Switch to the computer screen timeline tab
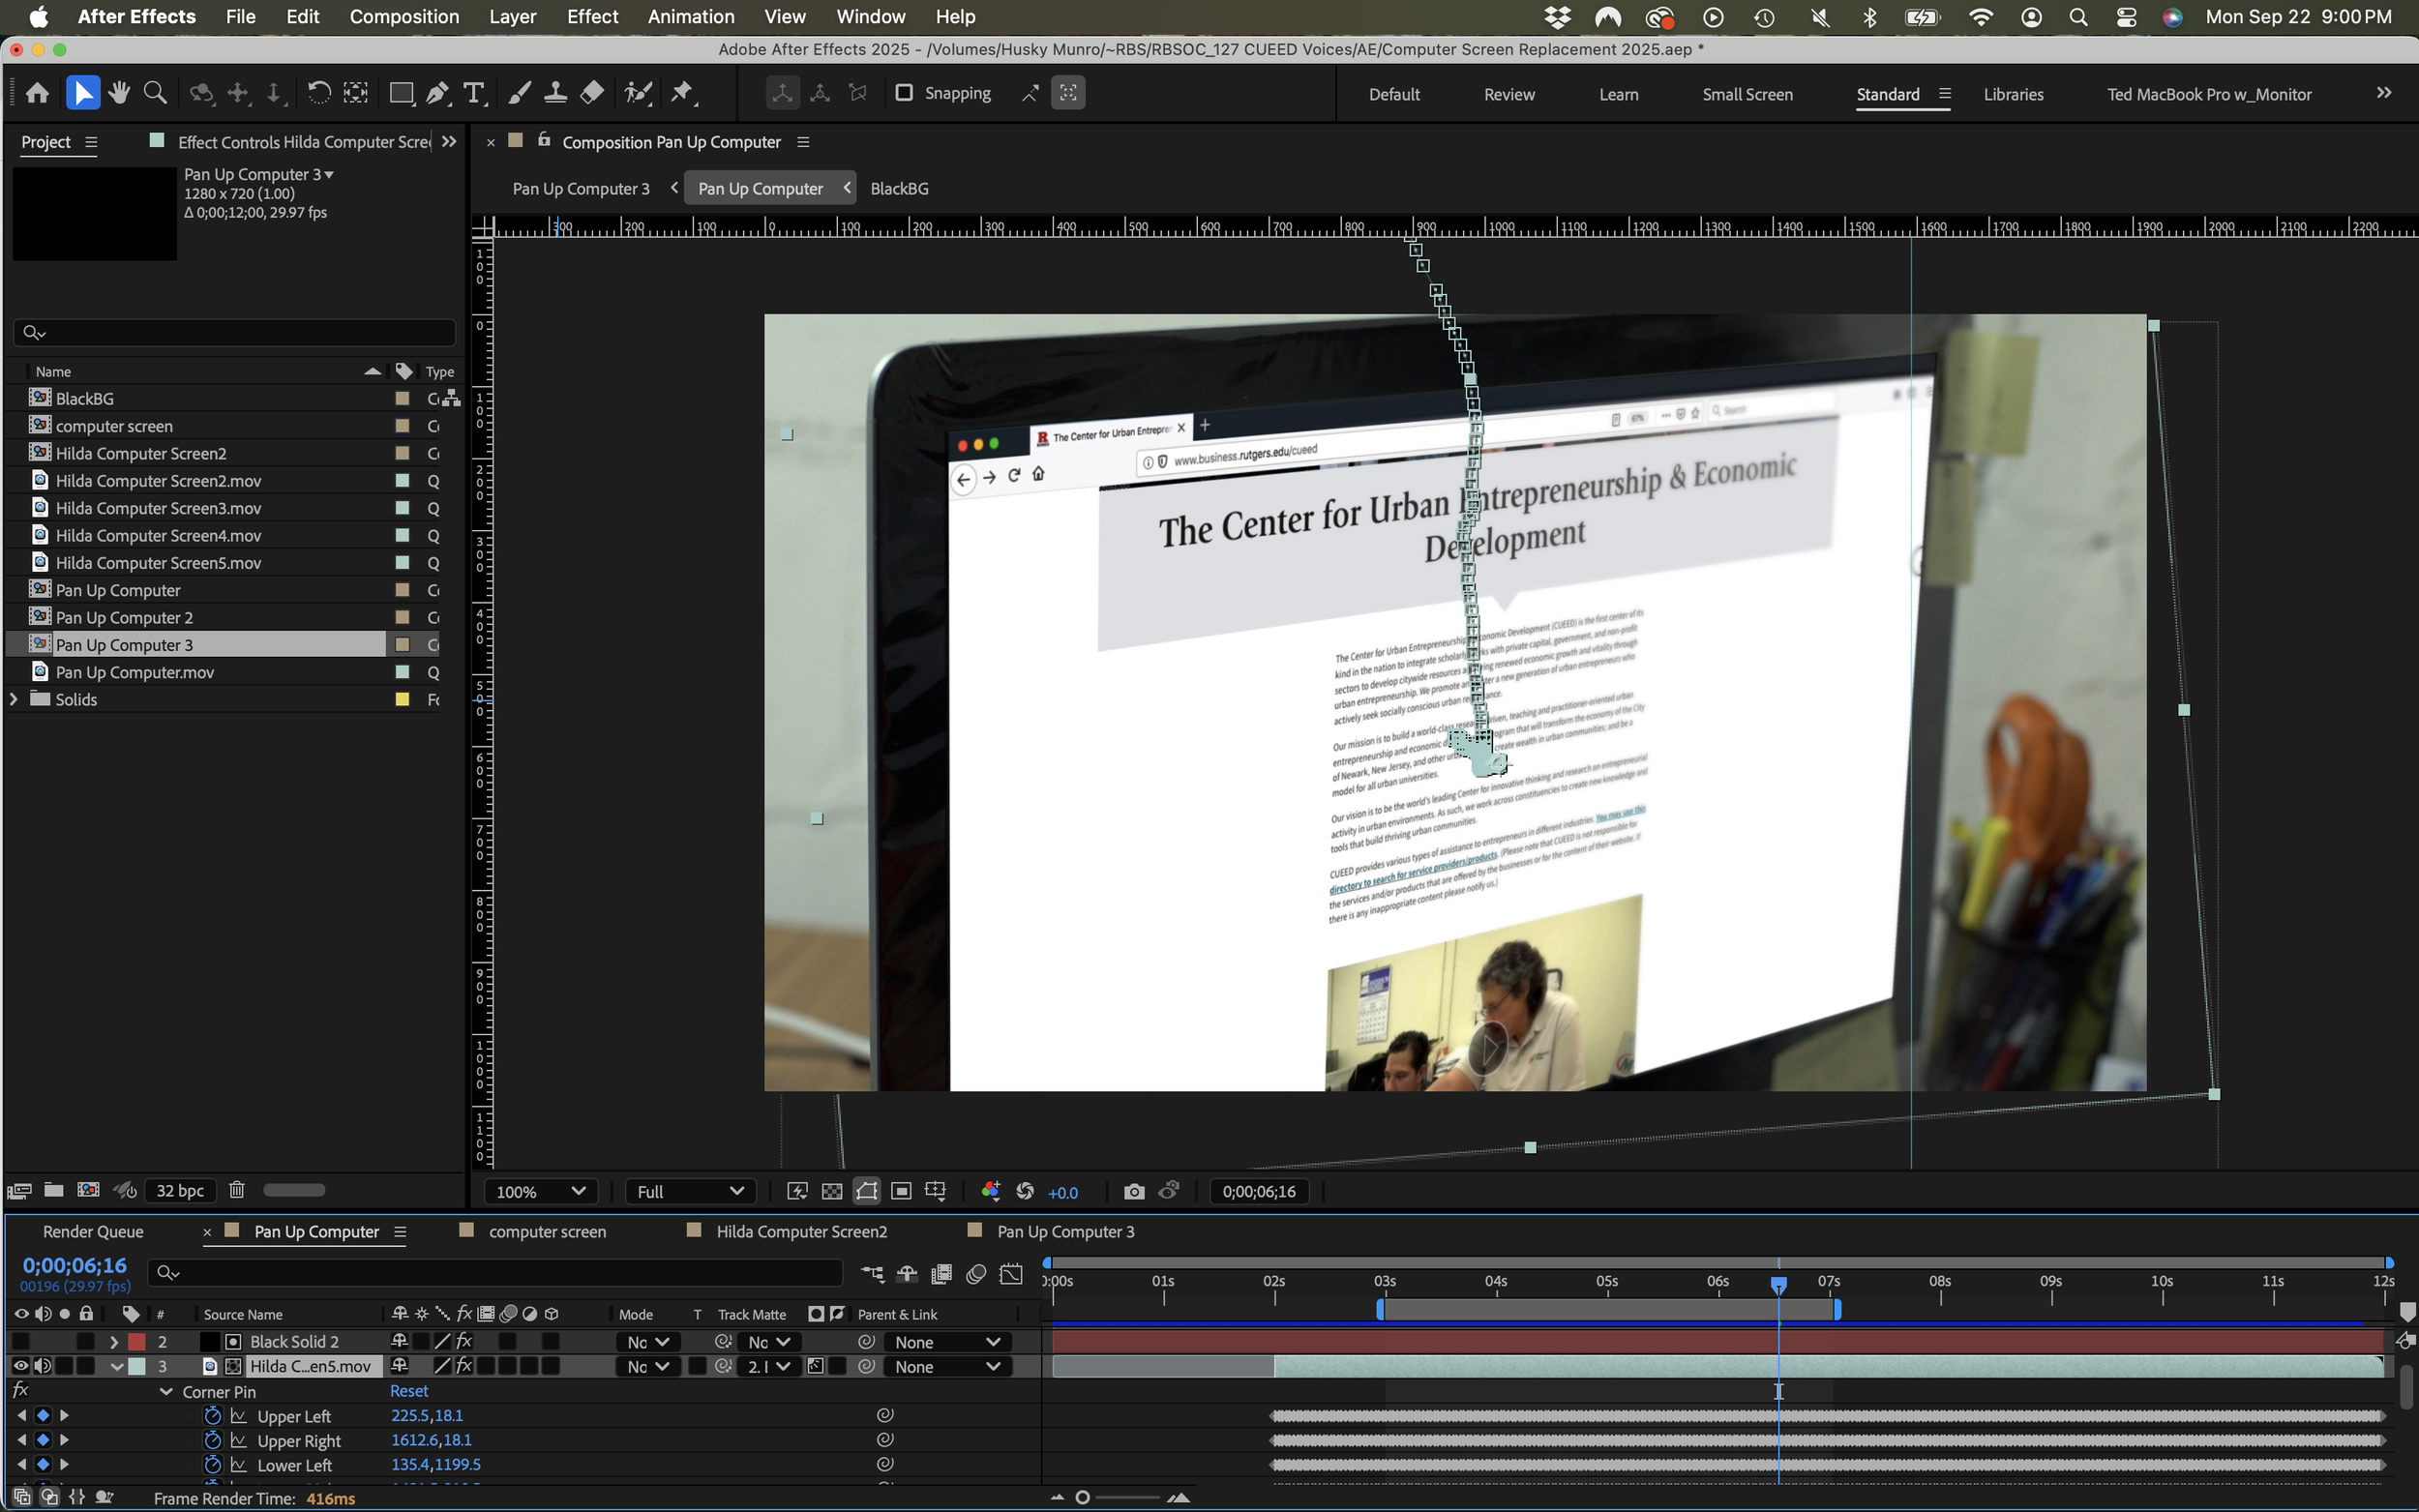The image size is (2419, 1512). point(547,1231)
